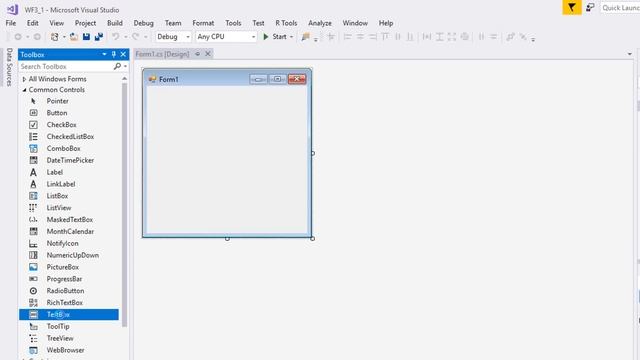Open the Start button dropdown arrow
The image size is (640, 360).
point(291,37)
